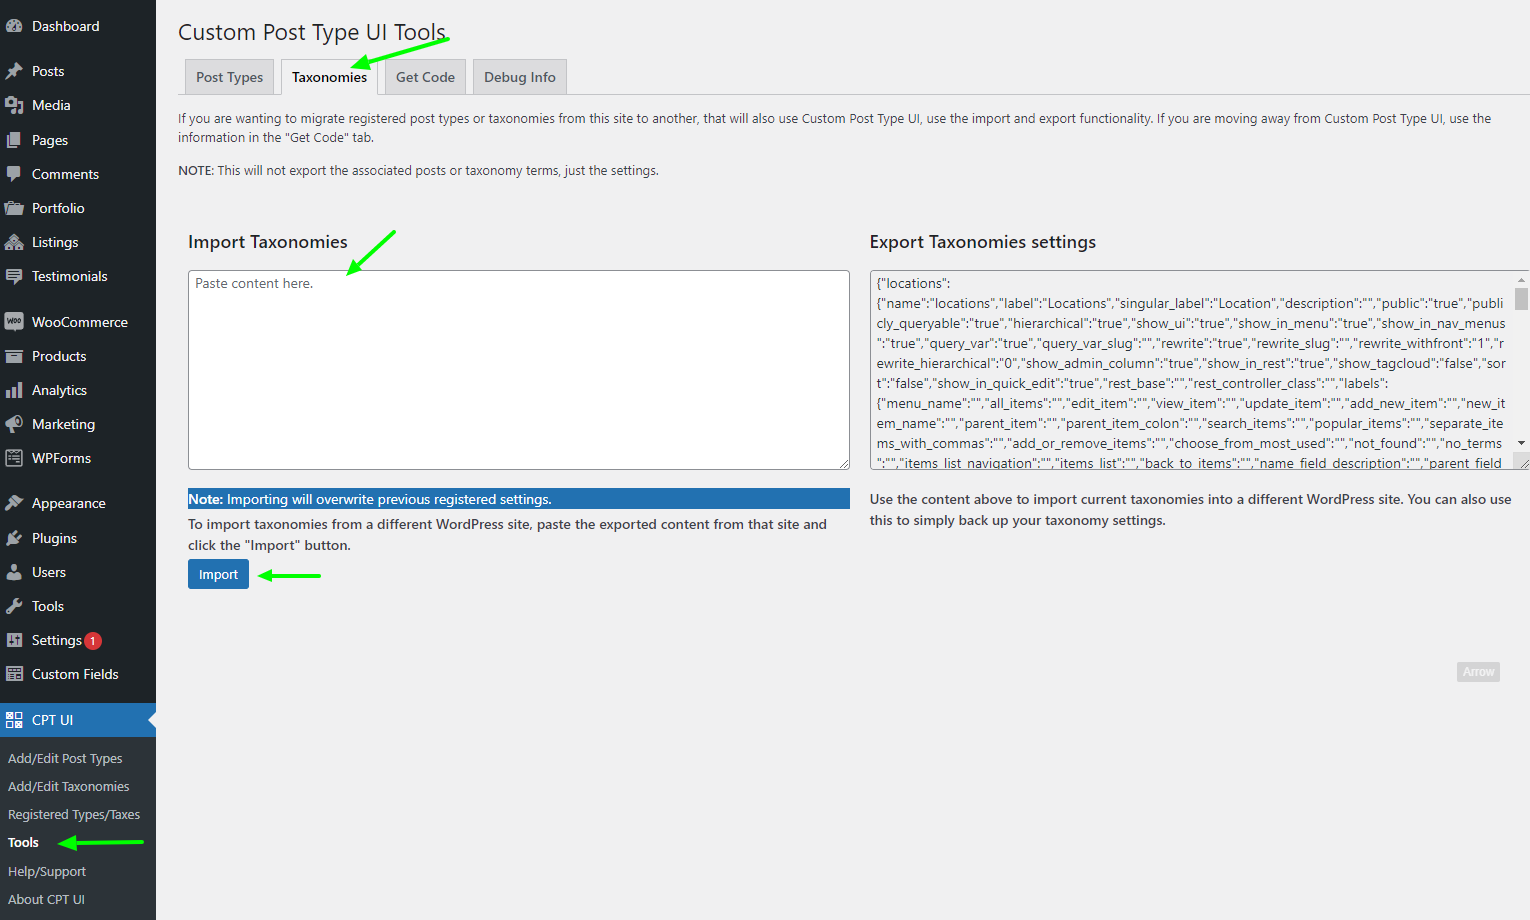The height and width of the screenshot is (920, 1530).
Task: Click the Export Taxonomies settings text box
Action: (x=1190, y=370)
